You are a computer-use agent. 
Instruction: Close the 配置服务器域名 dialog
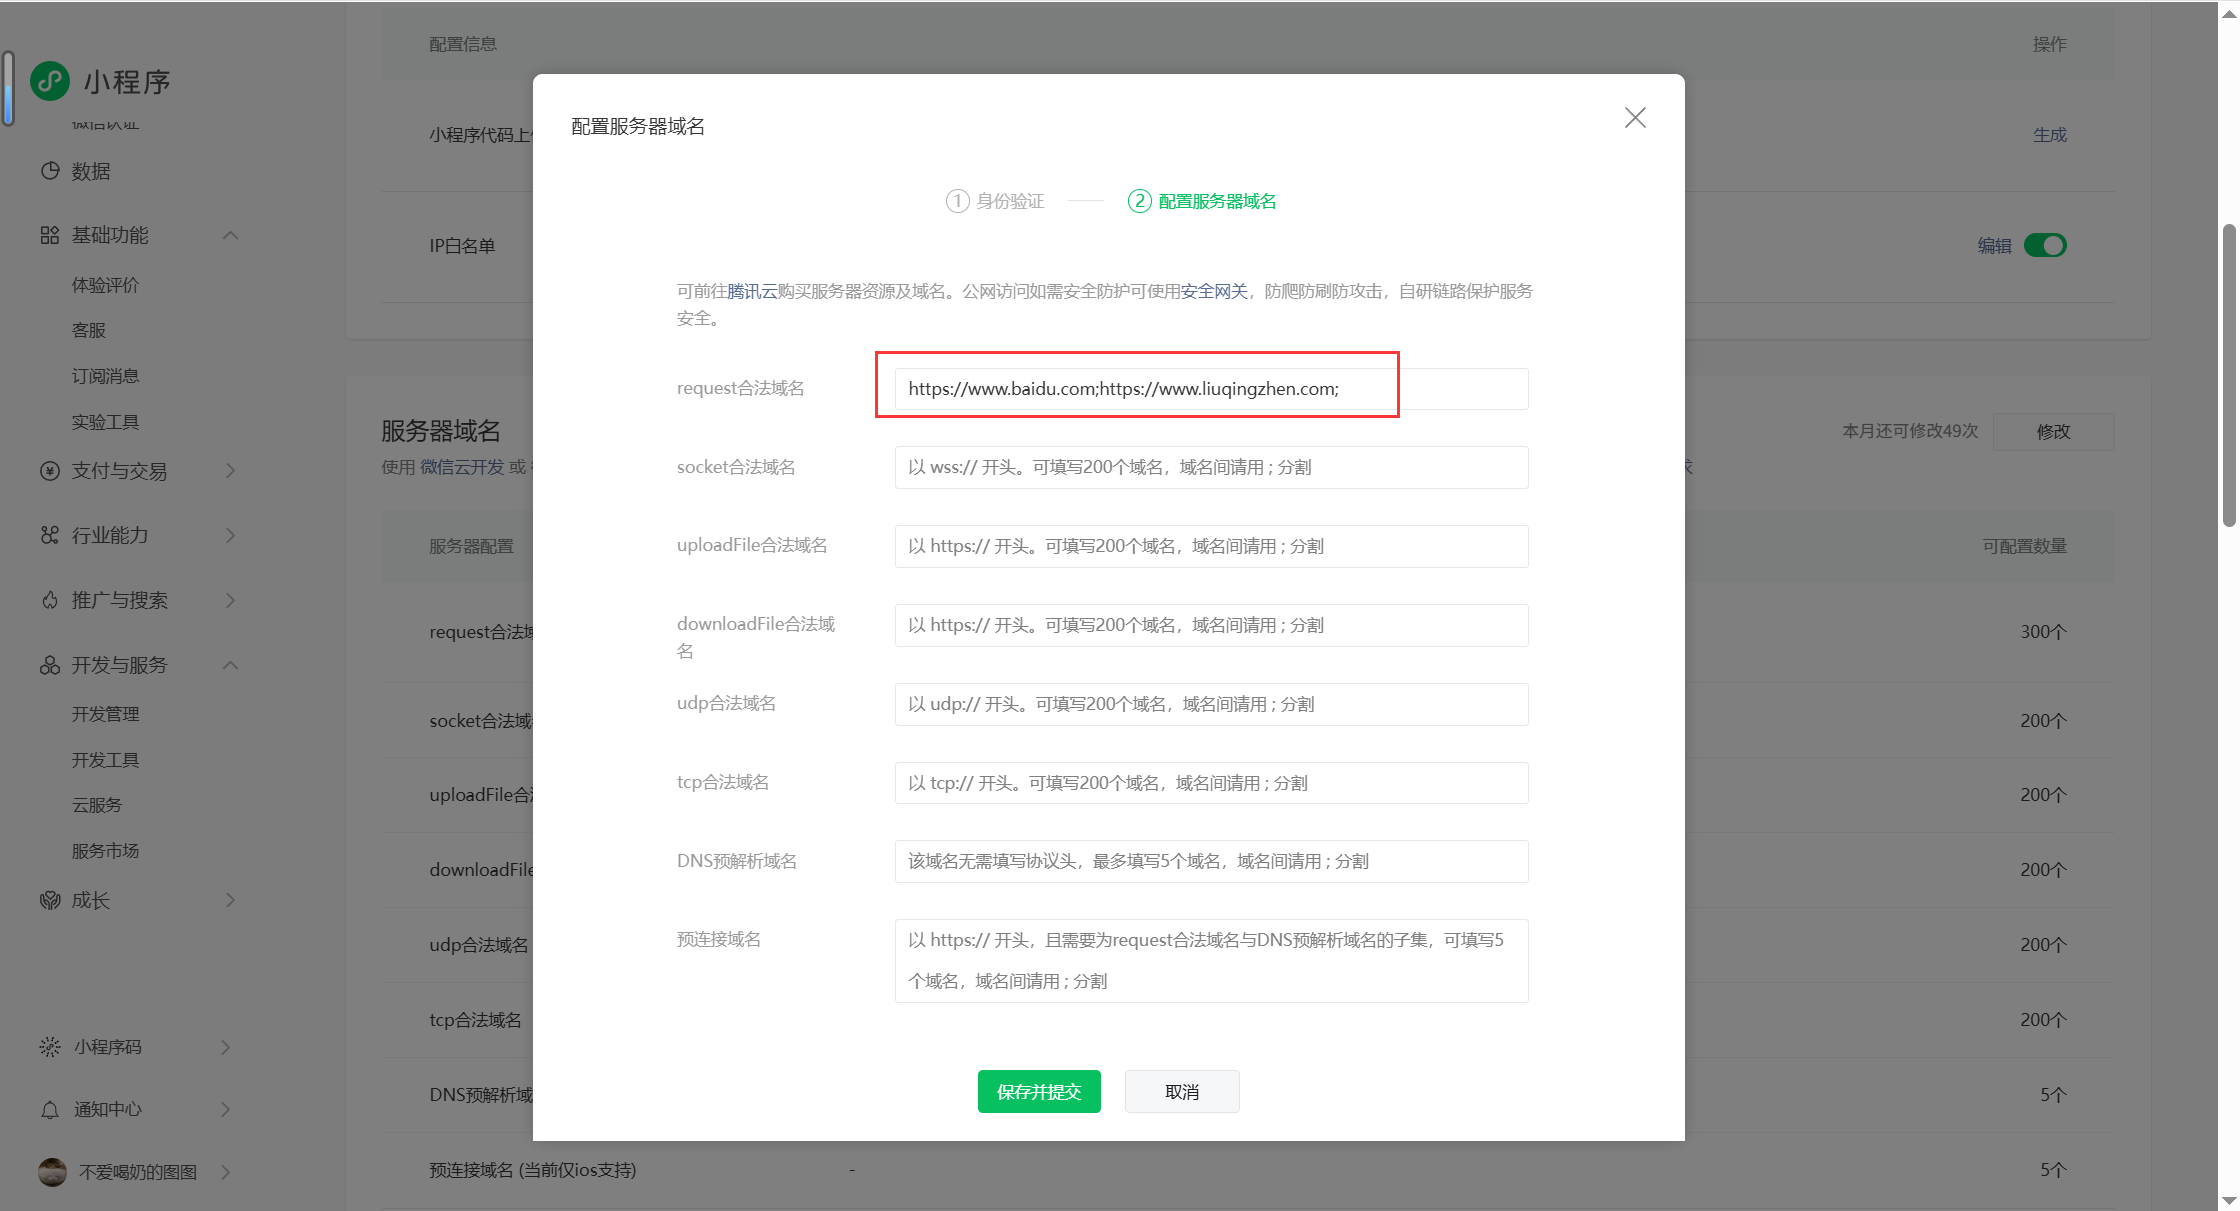point(1635,118)
